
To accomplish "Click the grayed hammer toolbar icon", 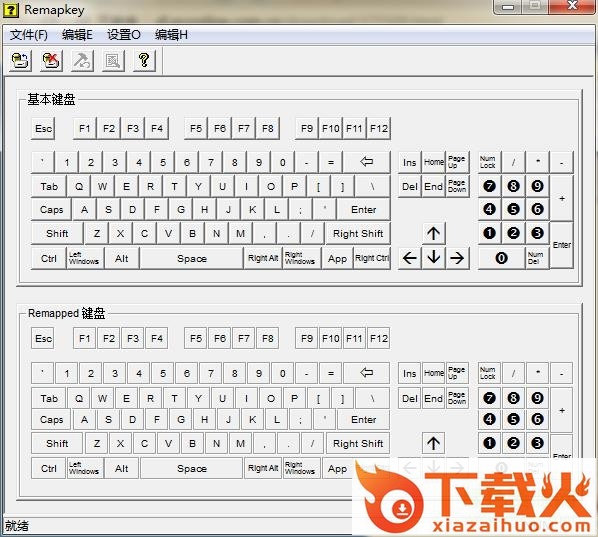I will pos(82,60).
